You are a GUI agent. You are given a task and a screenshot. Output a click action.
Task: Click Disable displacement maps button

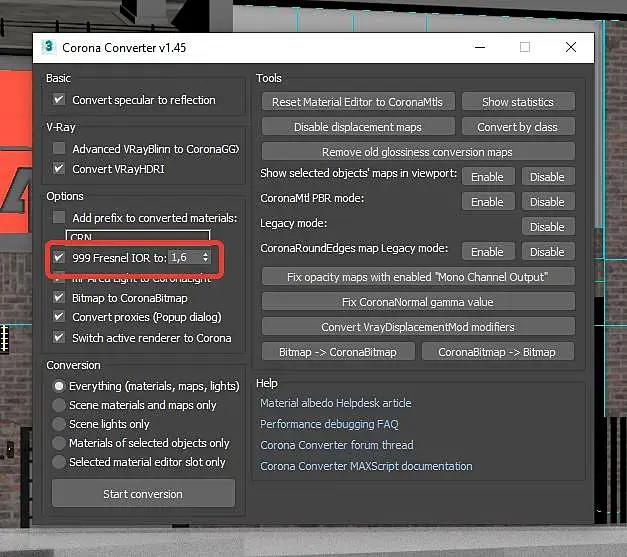click(358, 127)
